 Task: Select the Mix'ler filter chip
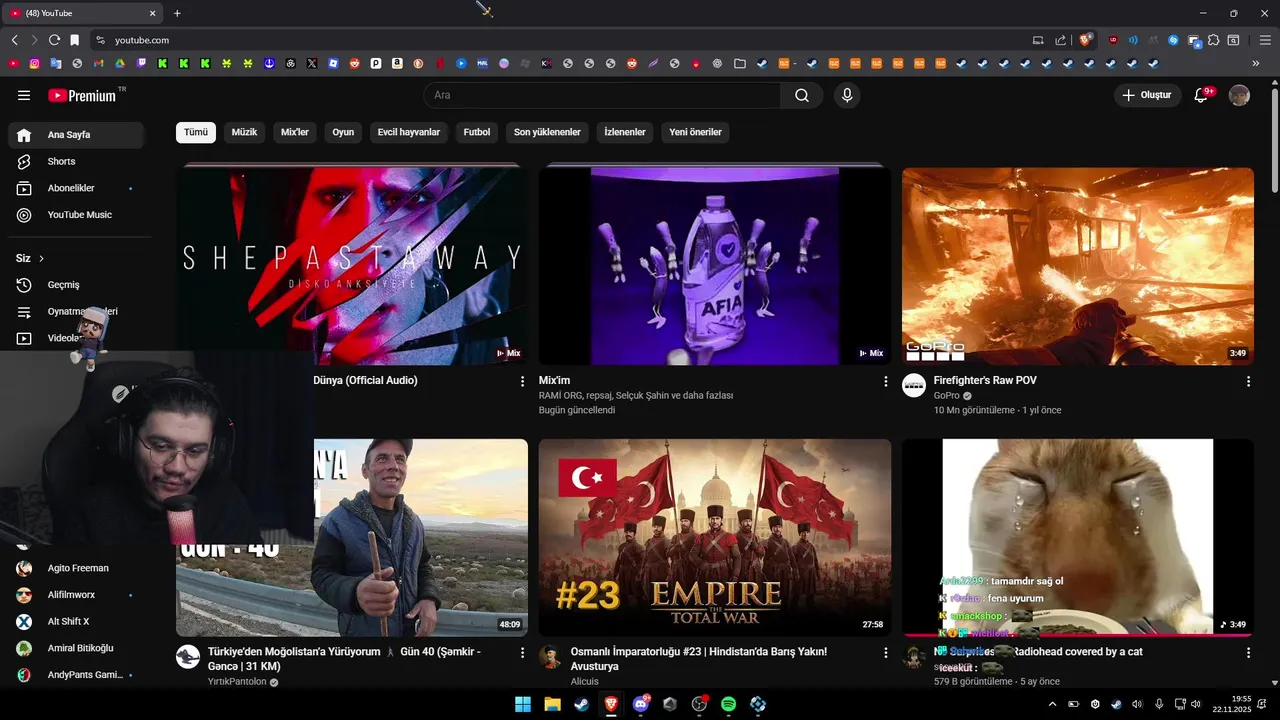295,132
